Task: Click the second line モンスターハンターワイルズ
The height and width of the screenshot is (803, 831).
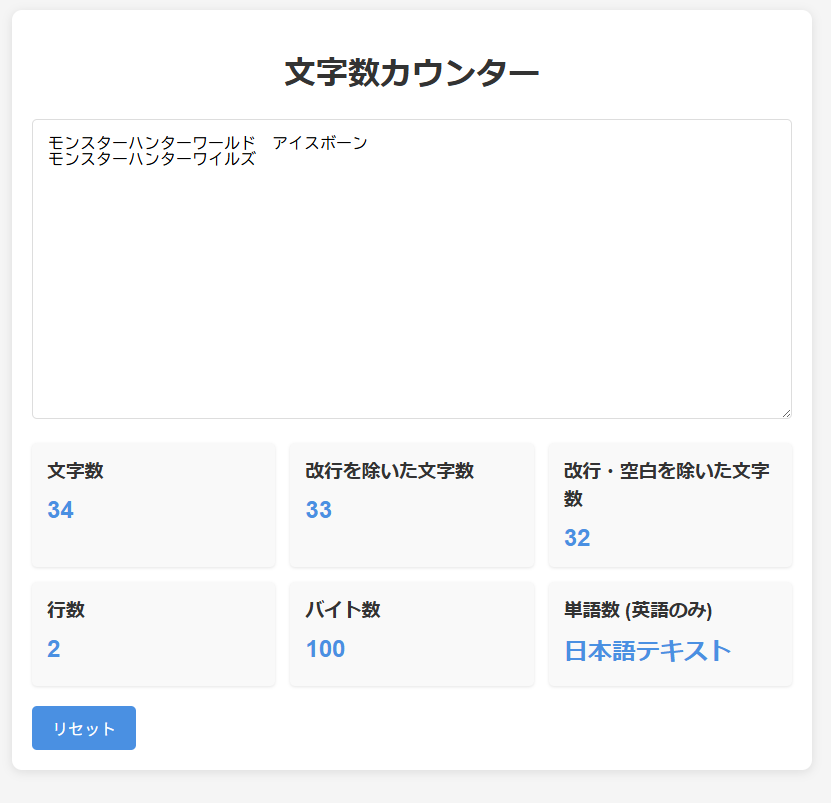Action: tap(152, 158)
